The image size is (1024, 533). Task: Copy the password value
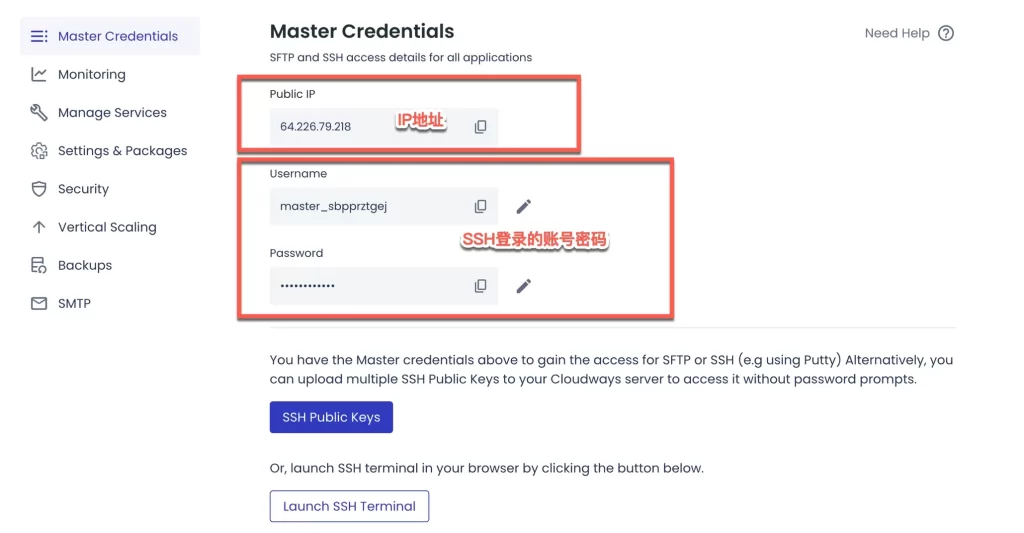point(480,286)
